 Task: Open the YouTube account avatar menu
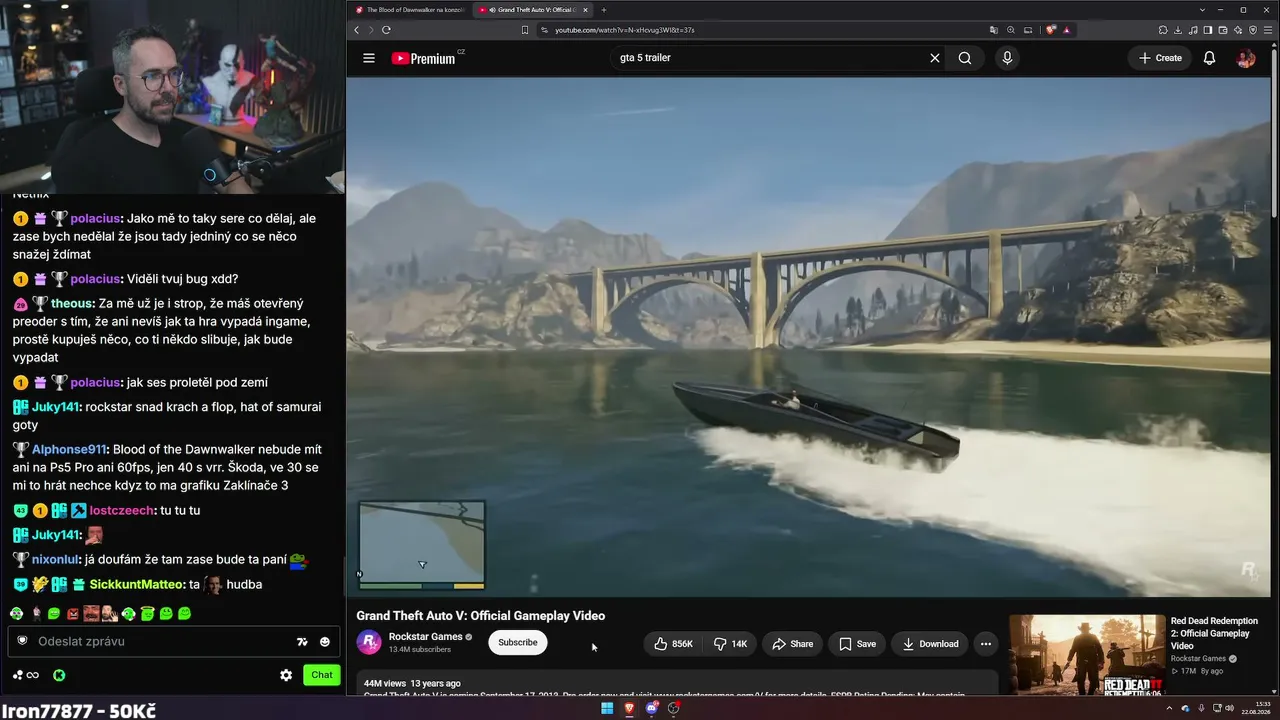1246,58
